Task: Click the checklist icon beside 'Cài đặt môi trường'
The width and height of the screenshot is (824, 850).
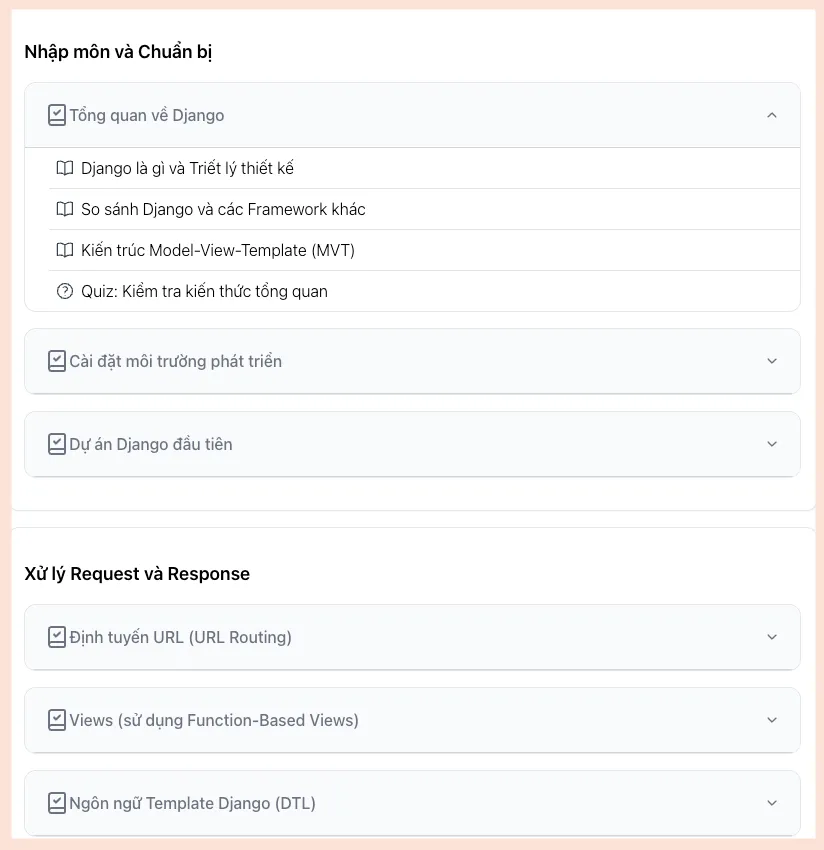Action: point(57,361)
